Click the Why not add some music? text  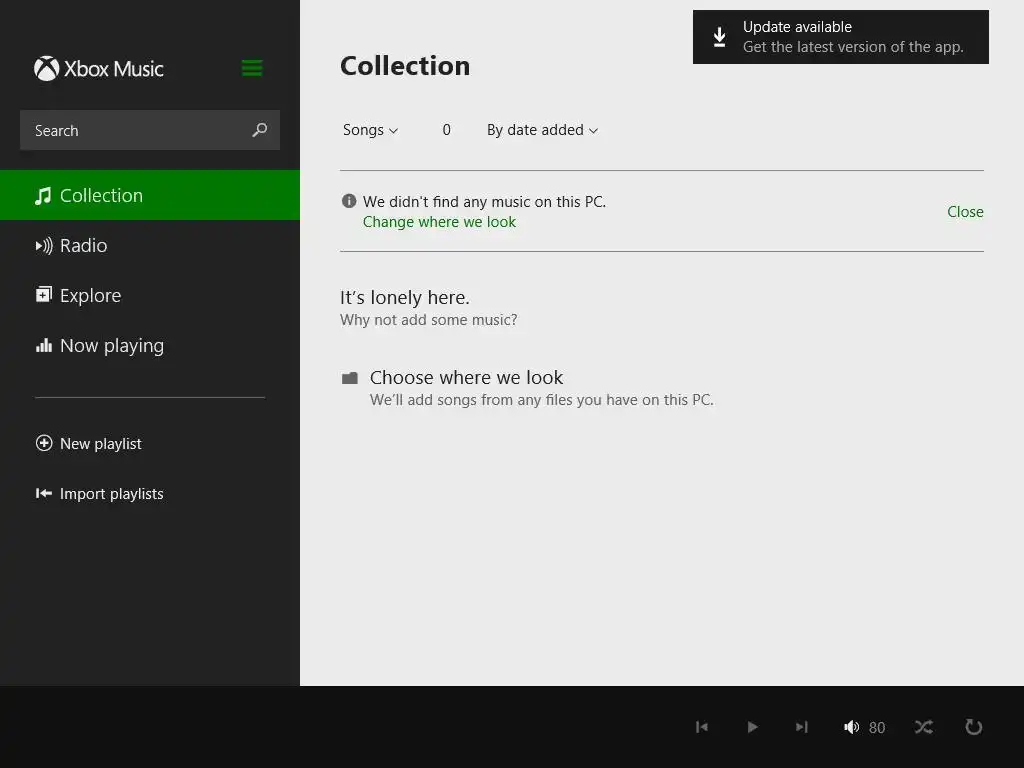pos(428,320)
